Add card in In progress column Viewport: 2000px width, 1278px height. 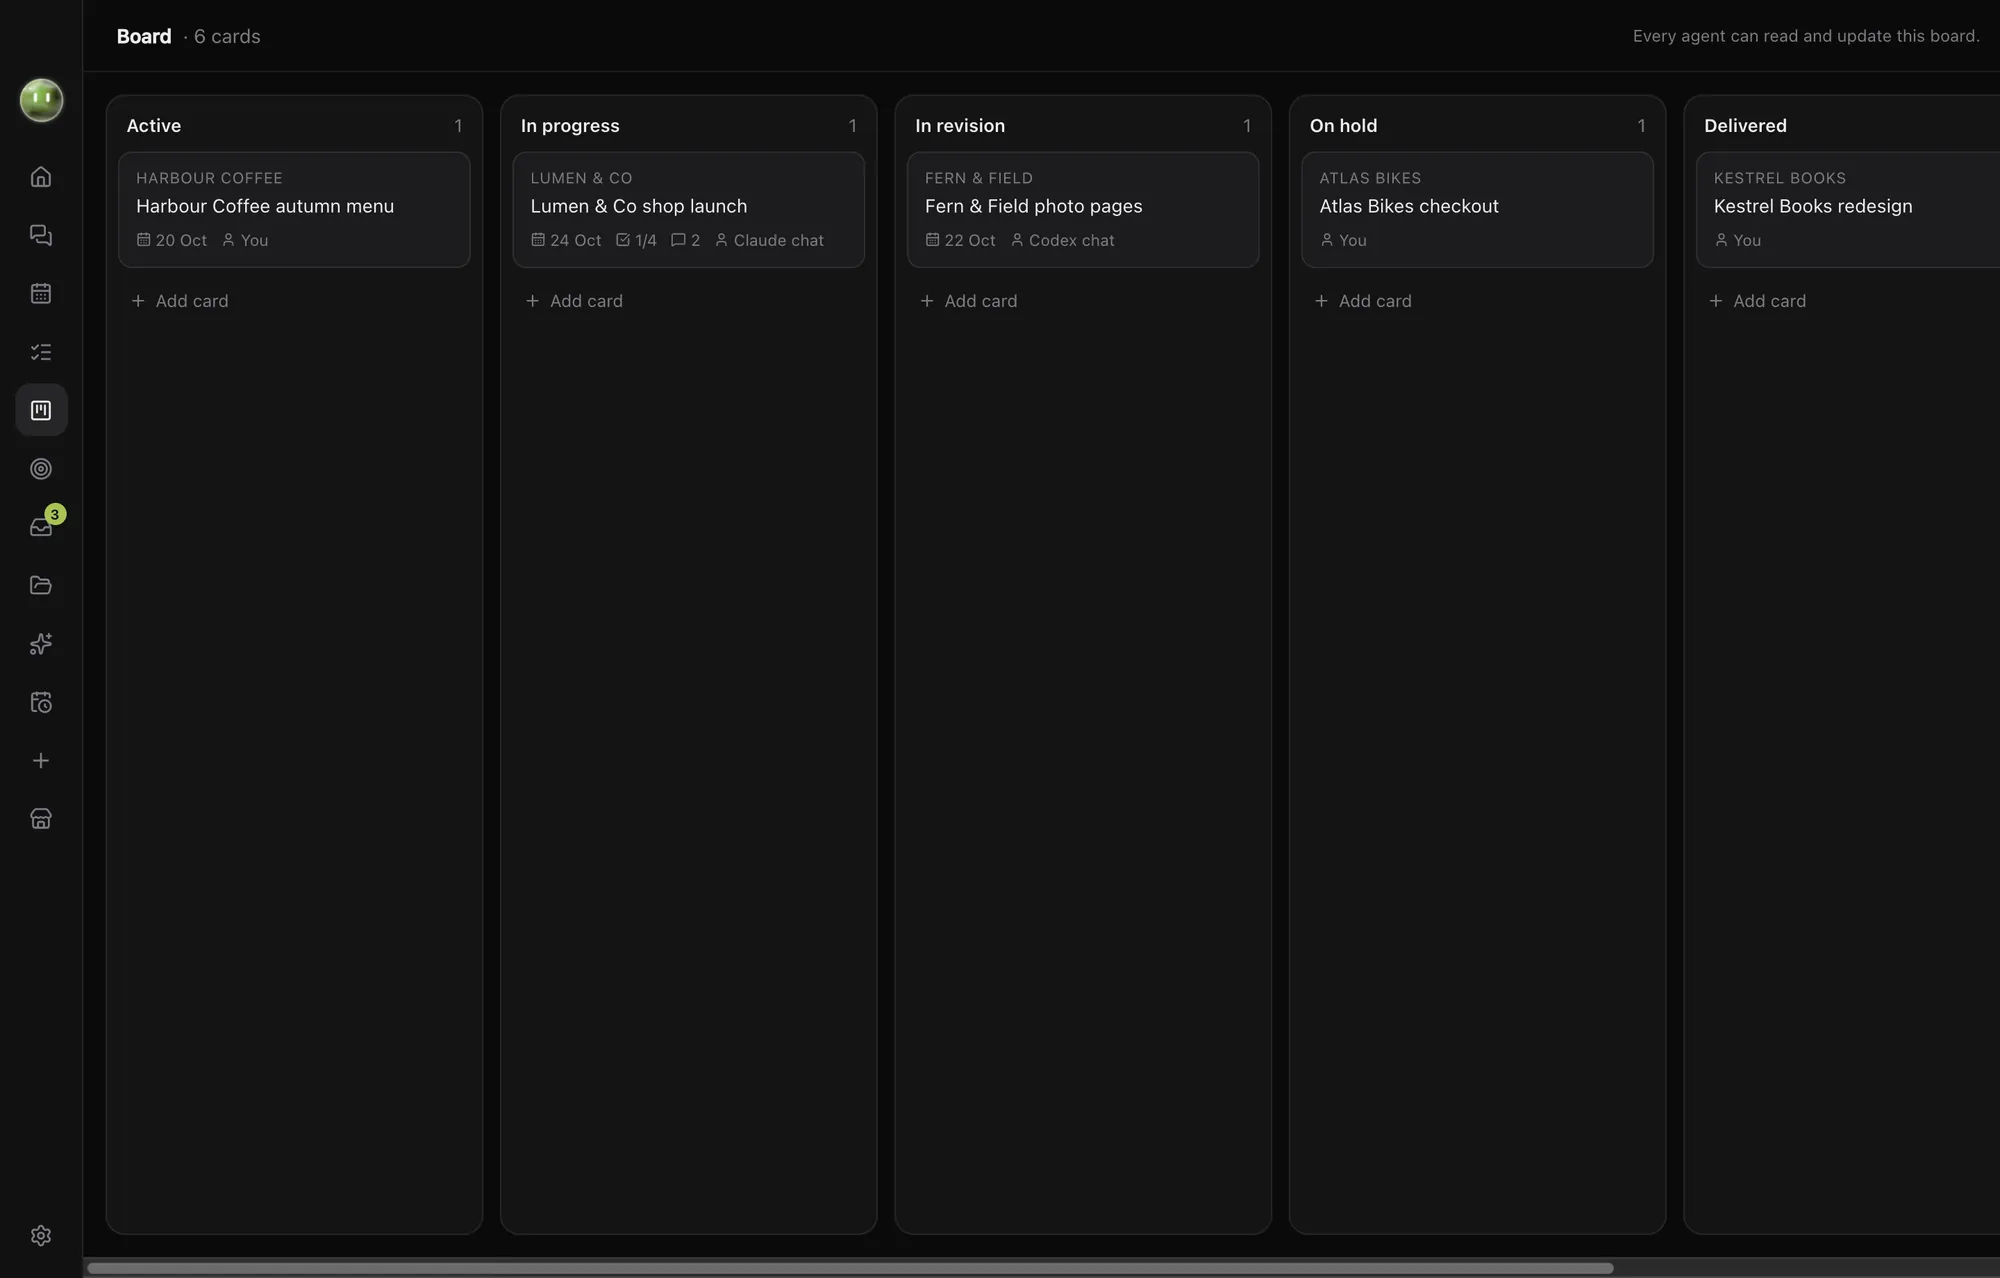[x=574, y=301]
